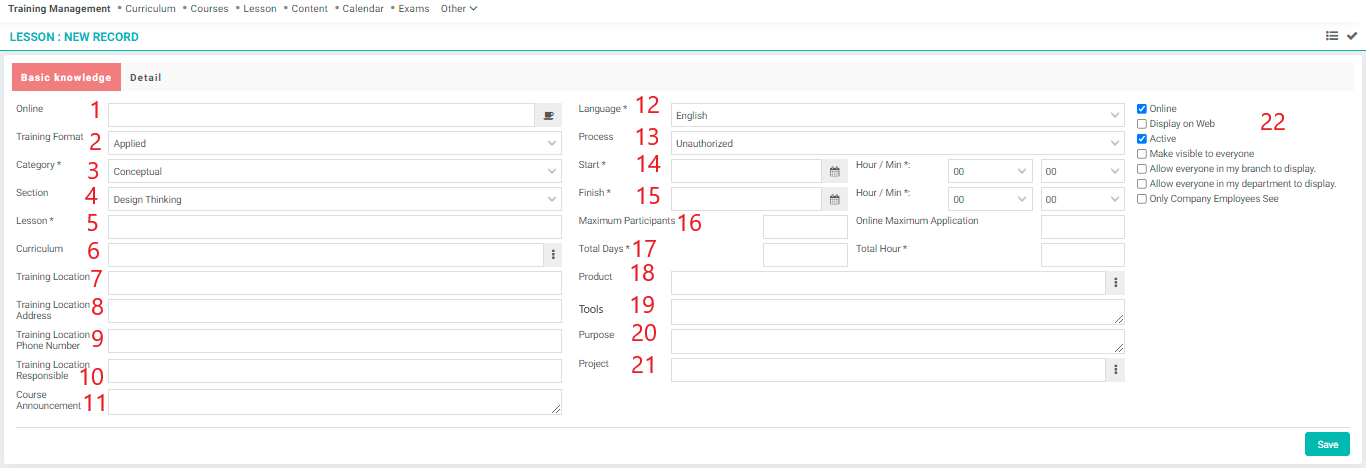Click the list view icon in header
This screenshot has height=468, width=1366.
[x=1332, y=36]
